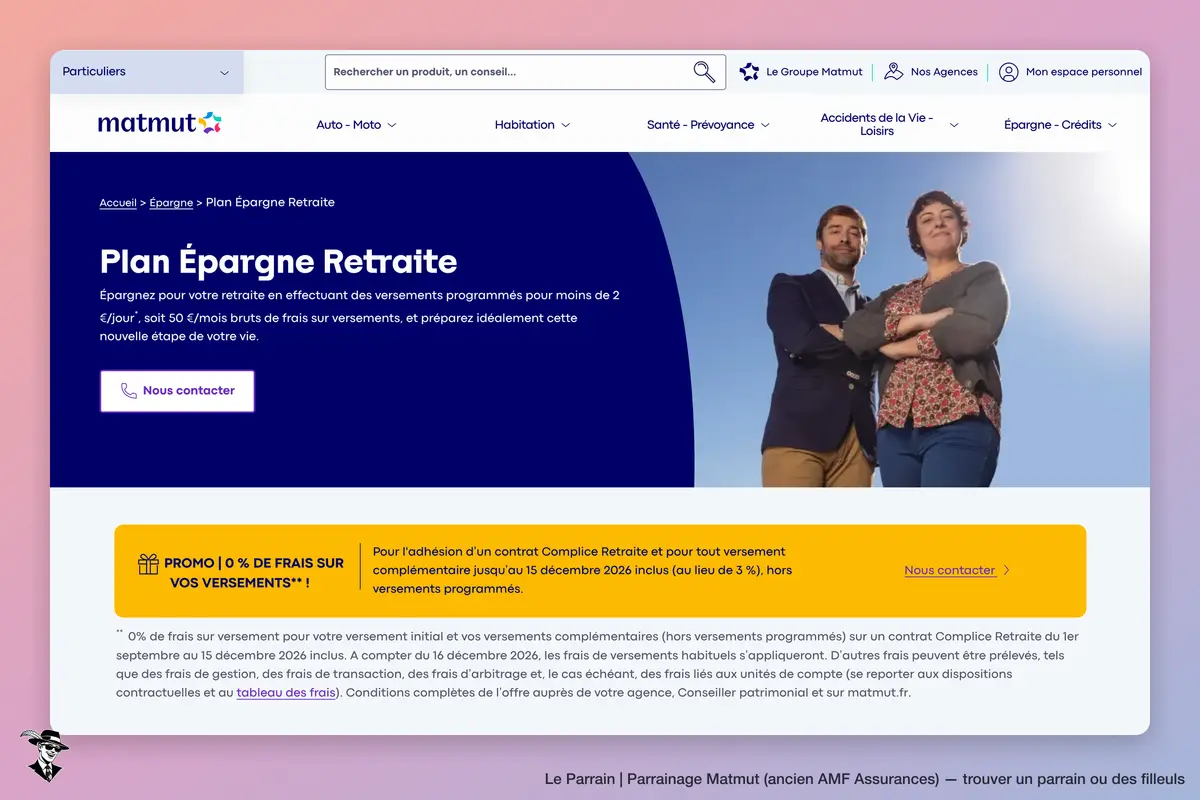1200x800 pixels.
Task: Open the tableau des frais link
Action: [286, 693]
